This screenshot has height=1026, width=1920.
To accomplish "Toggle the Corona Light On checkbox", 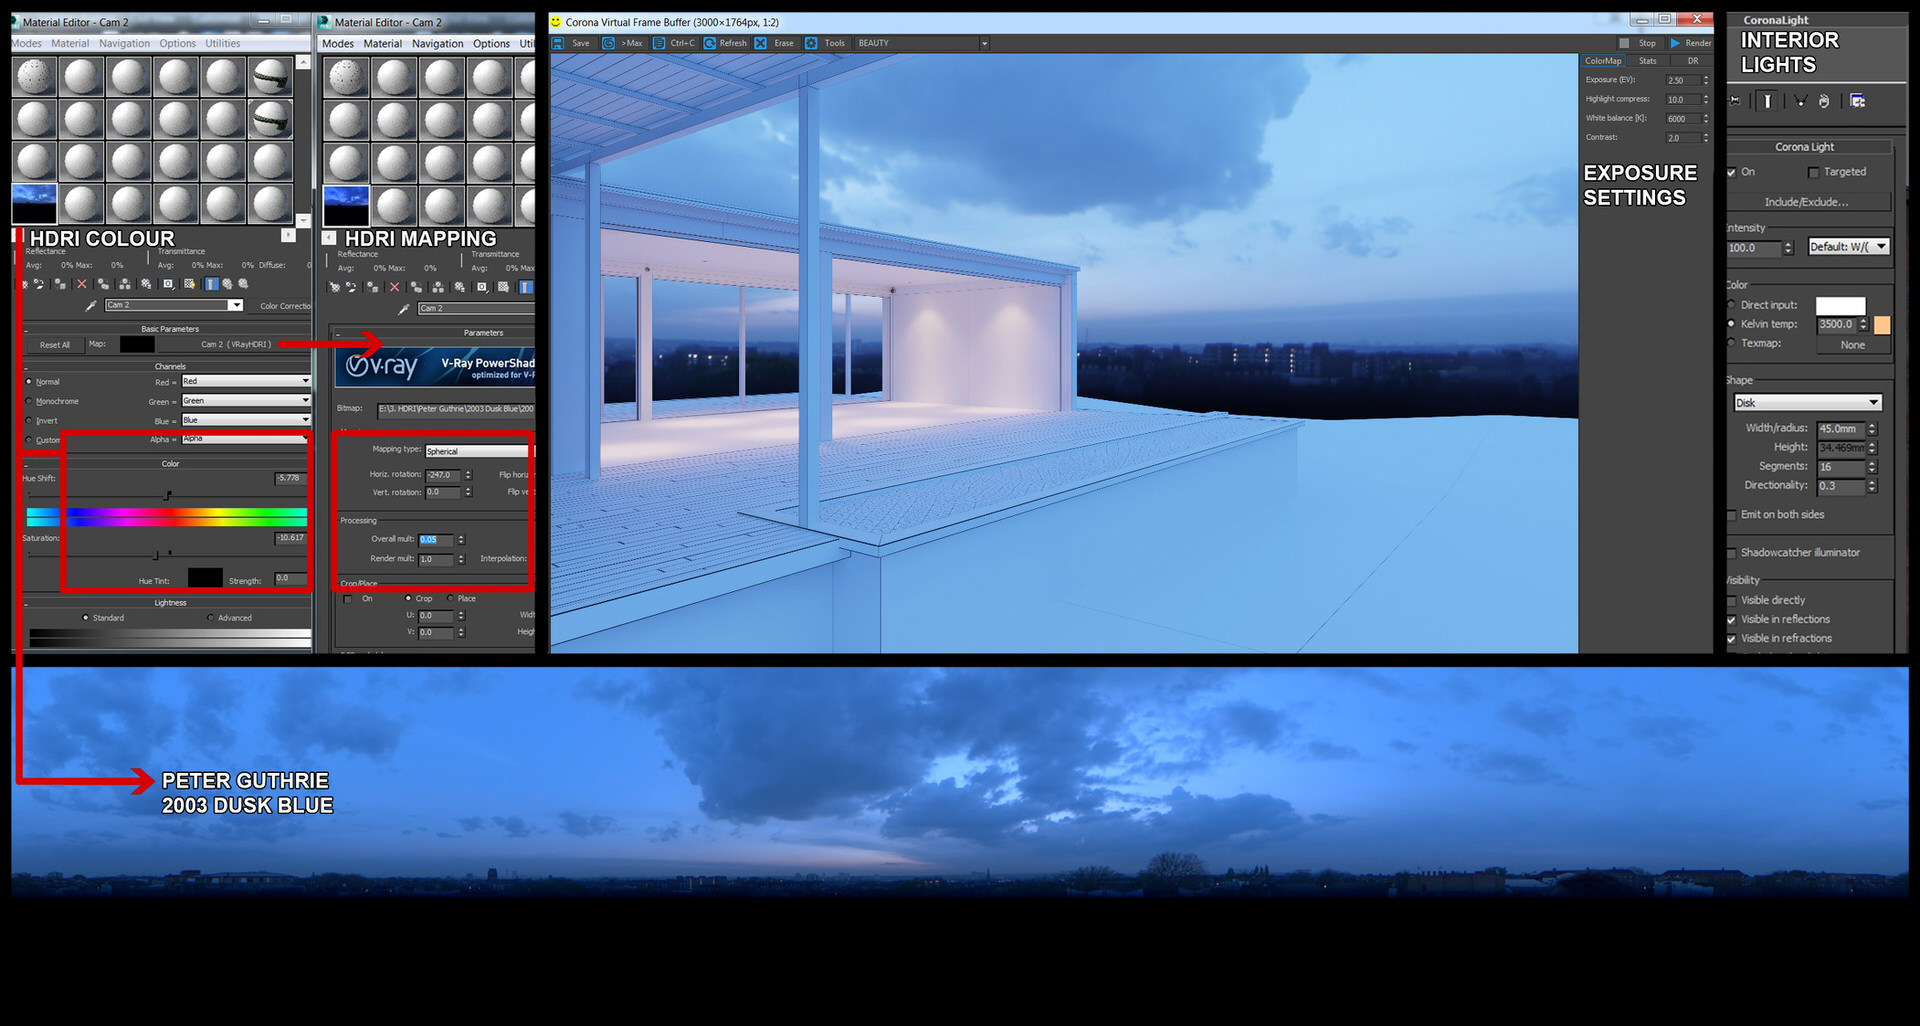I will [x=1731, y=173].
